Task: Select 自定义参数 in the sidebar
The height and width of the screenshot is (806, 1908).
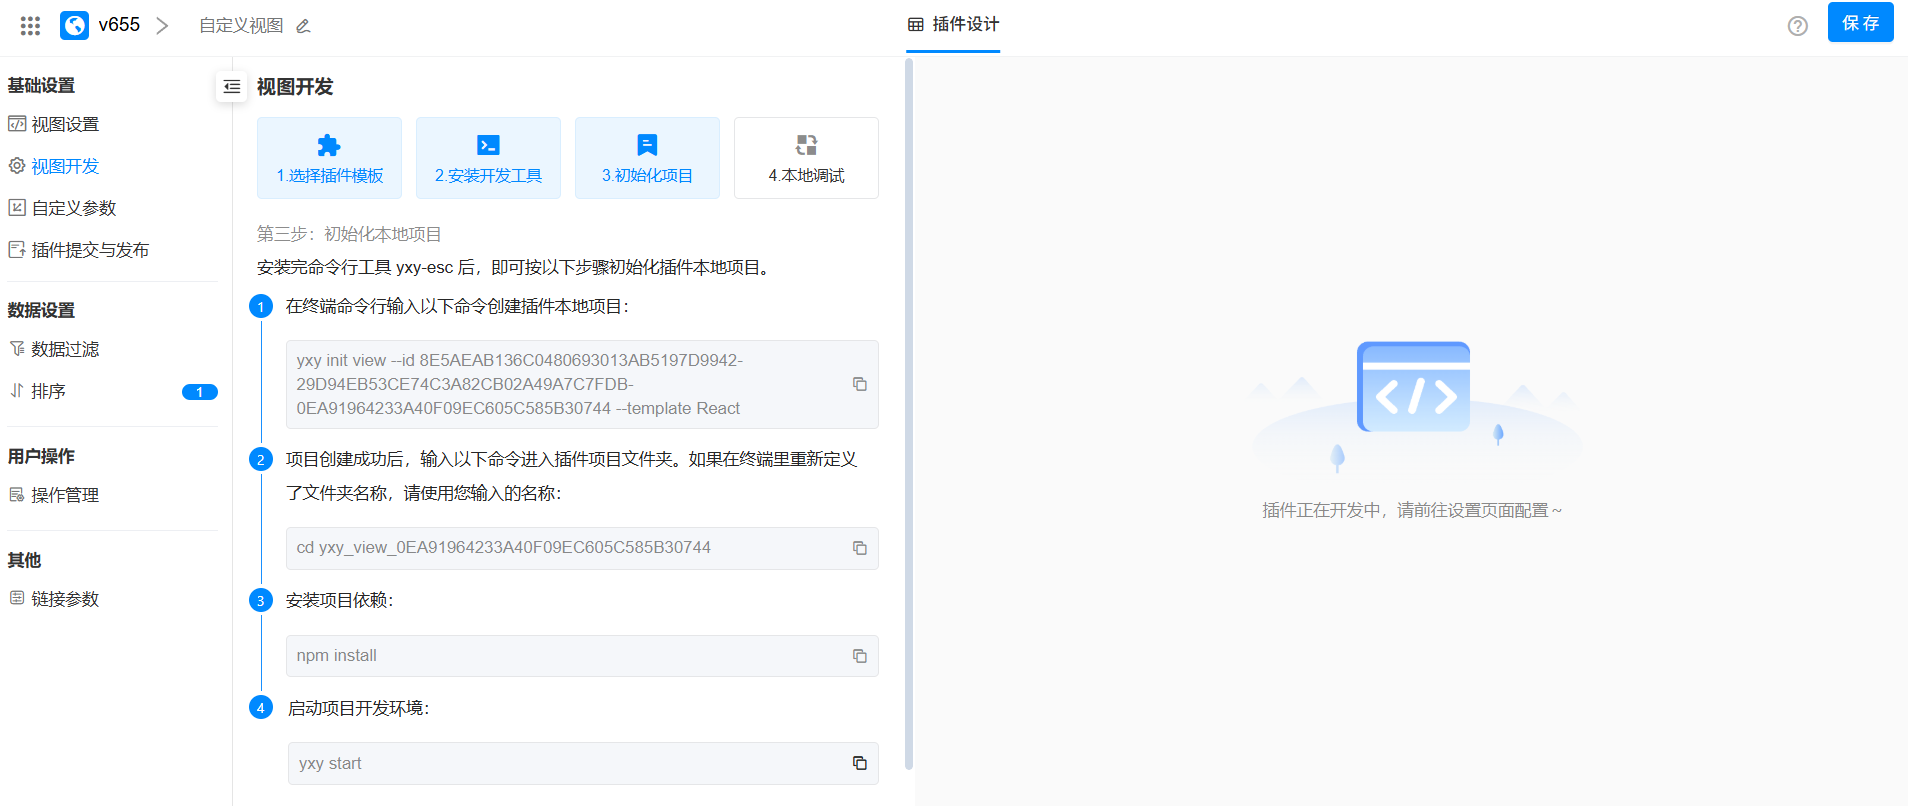Action: tap(73, 208)
